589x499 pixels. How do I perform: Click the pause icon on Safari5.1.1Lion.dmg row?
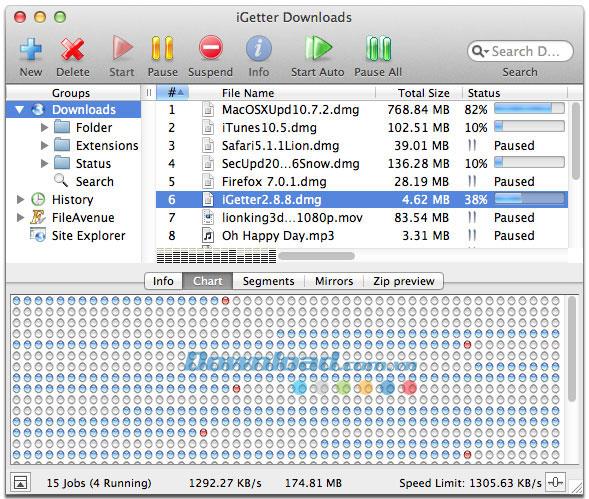(472, 145)
